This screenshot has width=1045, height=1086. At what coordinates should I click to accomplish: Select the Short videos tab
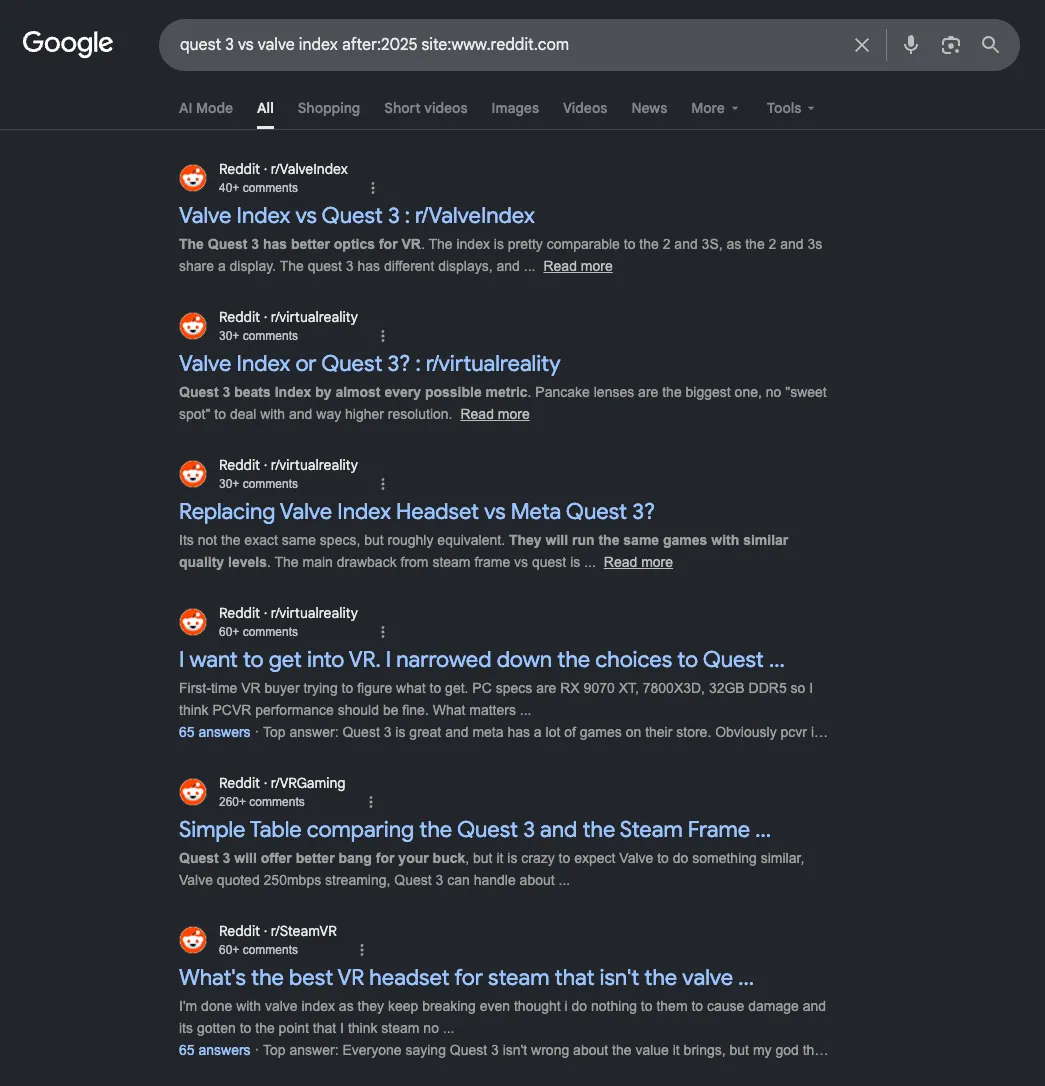tap(425, 108)
